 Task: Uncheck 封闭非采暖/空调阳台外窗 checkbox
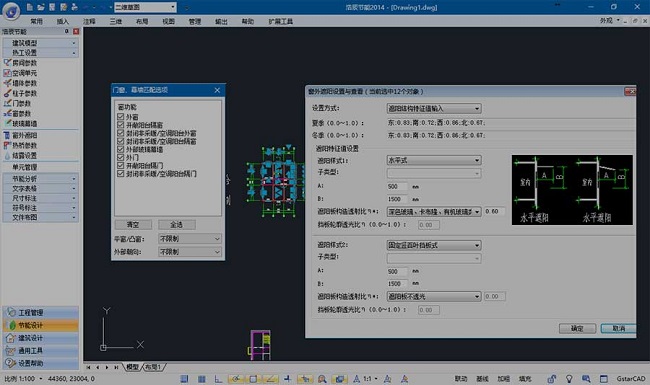click(121, 133)
